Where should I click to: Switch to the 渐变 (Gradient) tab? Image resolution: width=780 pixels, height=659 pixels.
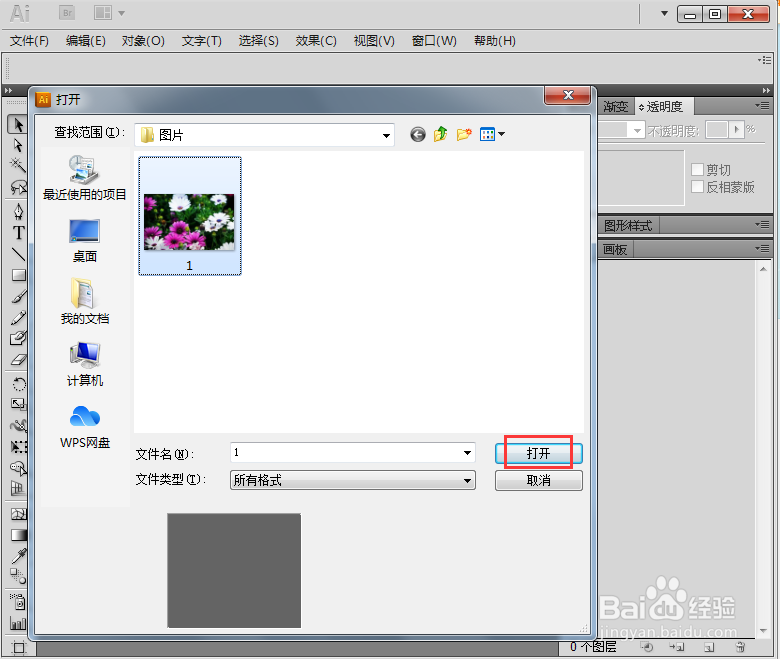tap(616, 107)
